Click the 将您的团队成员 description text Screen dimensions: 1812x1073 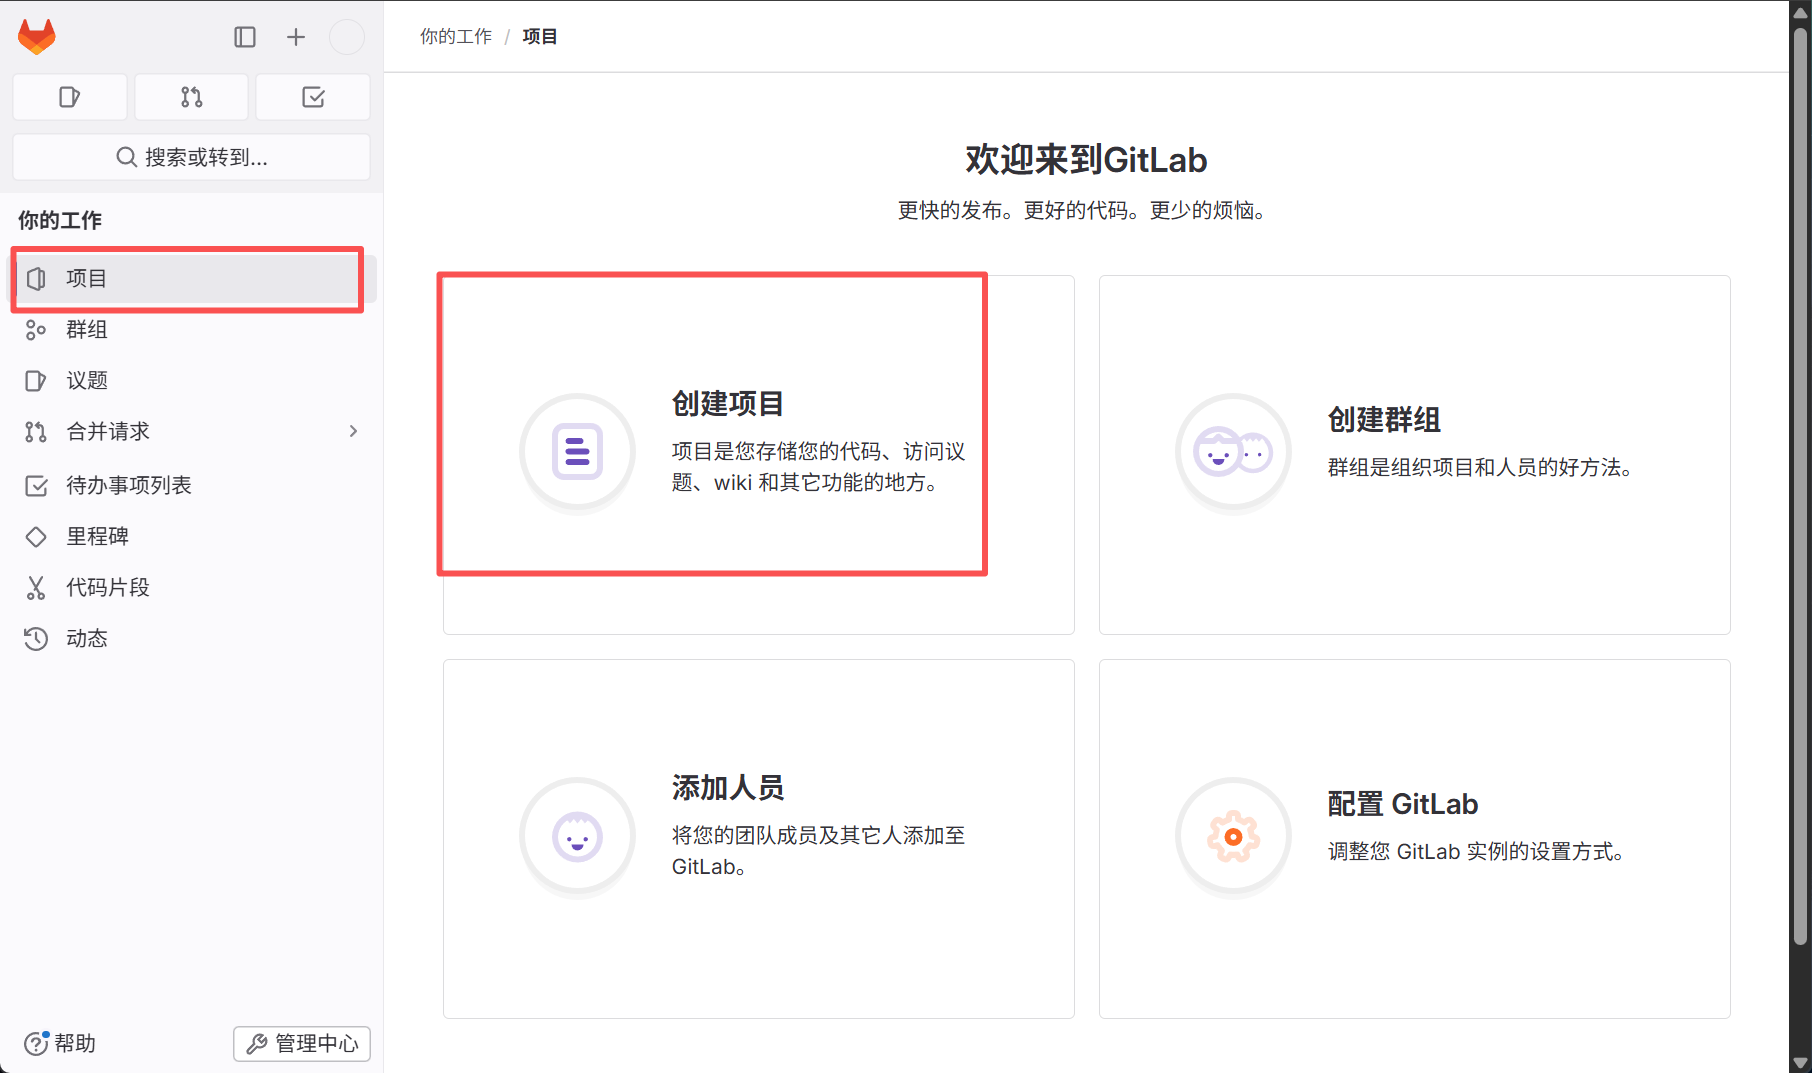pyautogui.click(x=818, y=851)
